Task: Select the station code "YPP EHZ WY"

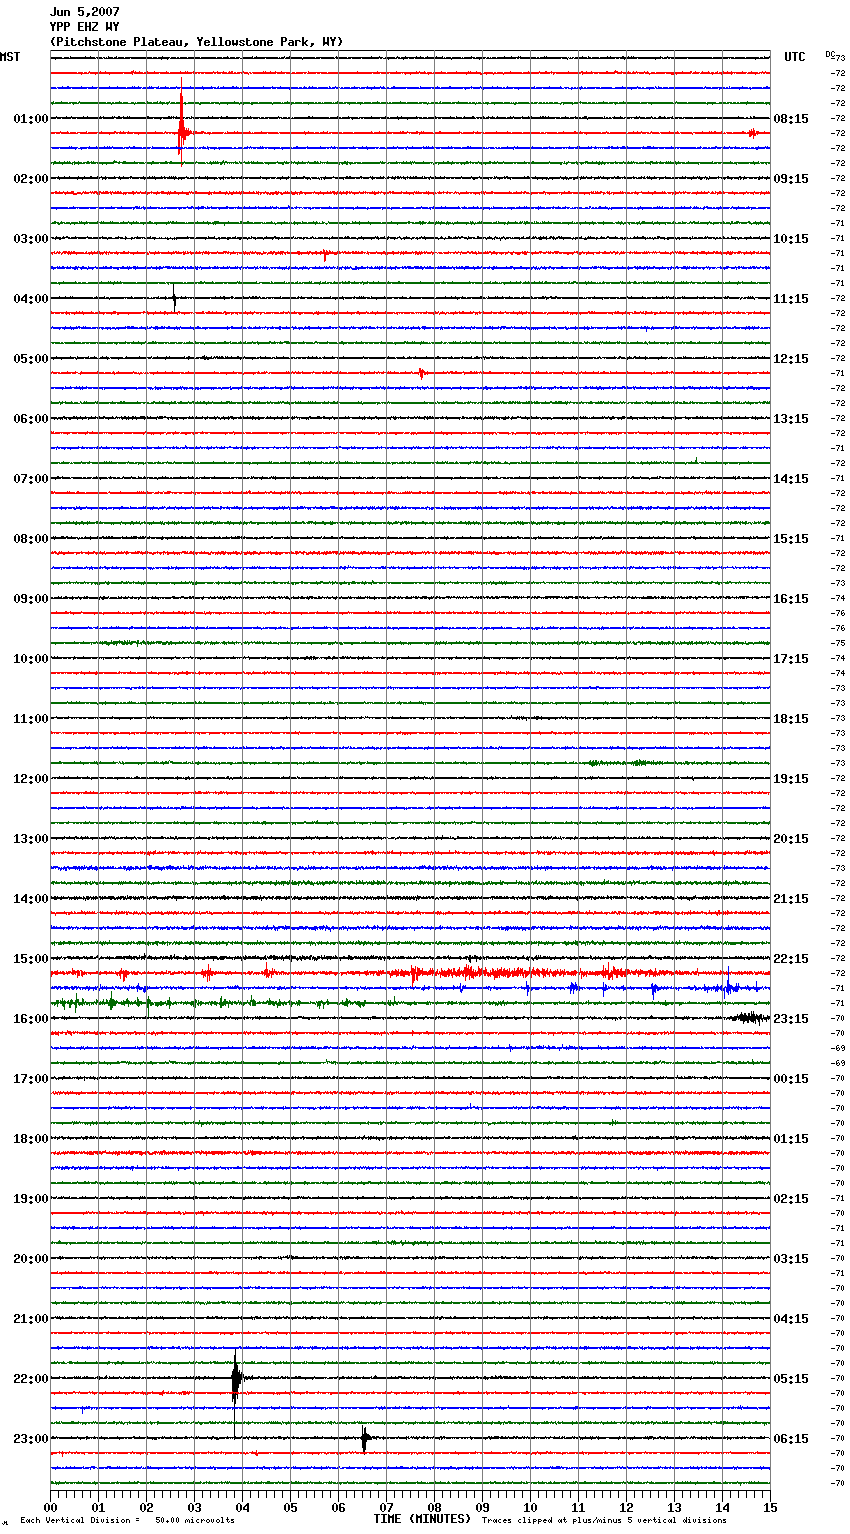Action: pos(84,27)
